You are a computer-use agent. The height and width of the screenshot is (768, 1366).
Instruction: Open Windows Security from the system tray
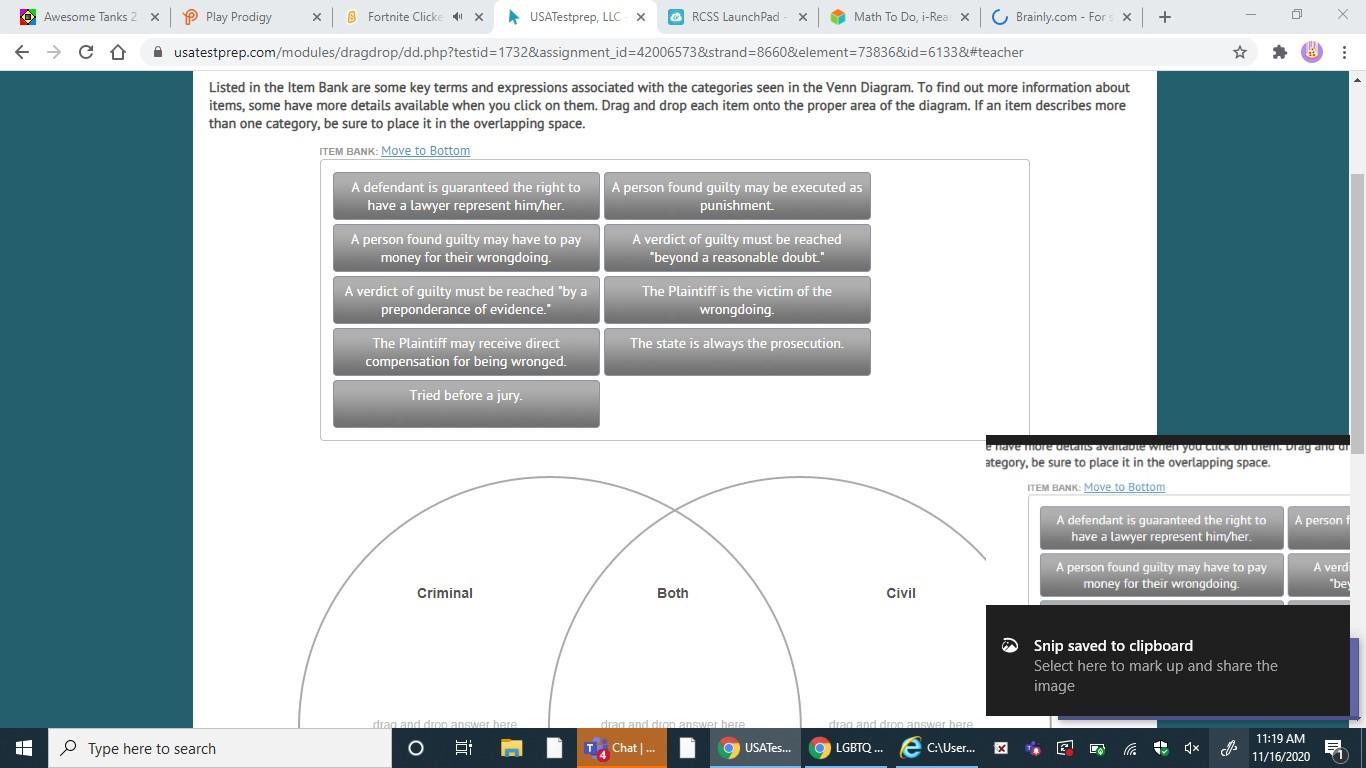[1161, 748]
